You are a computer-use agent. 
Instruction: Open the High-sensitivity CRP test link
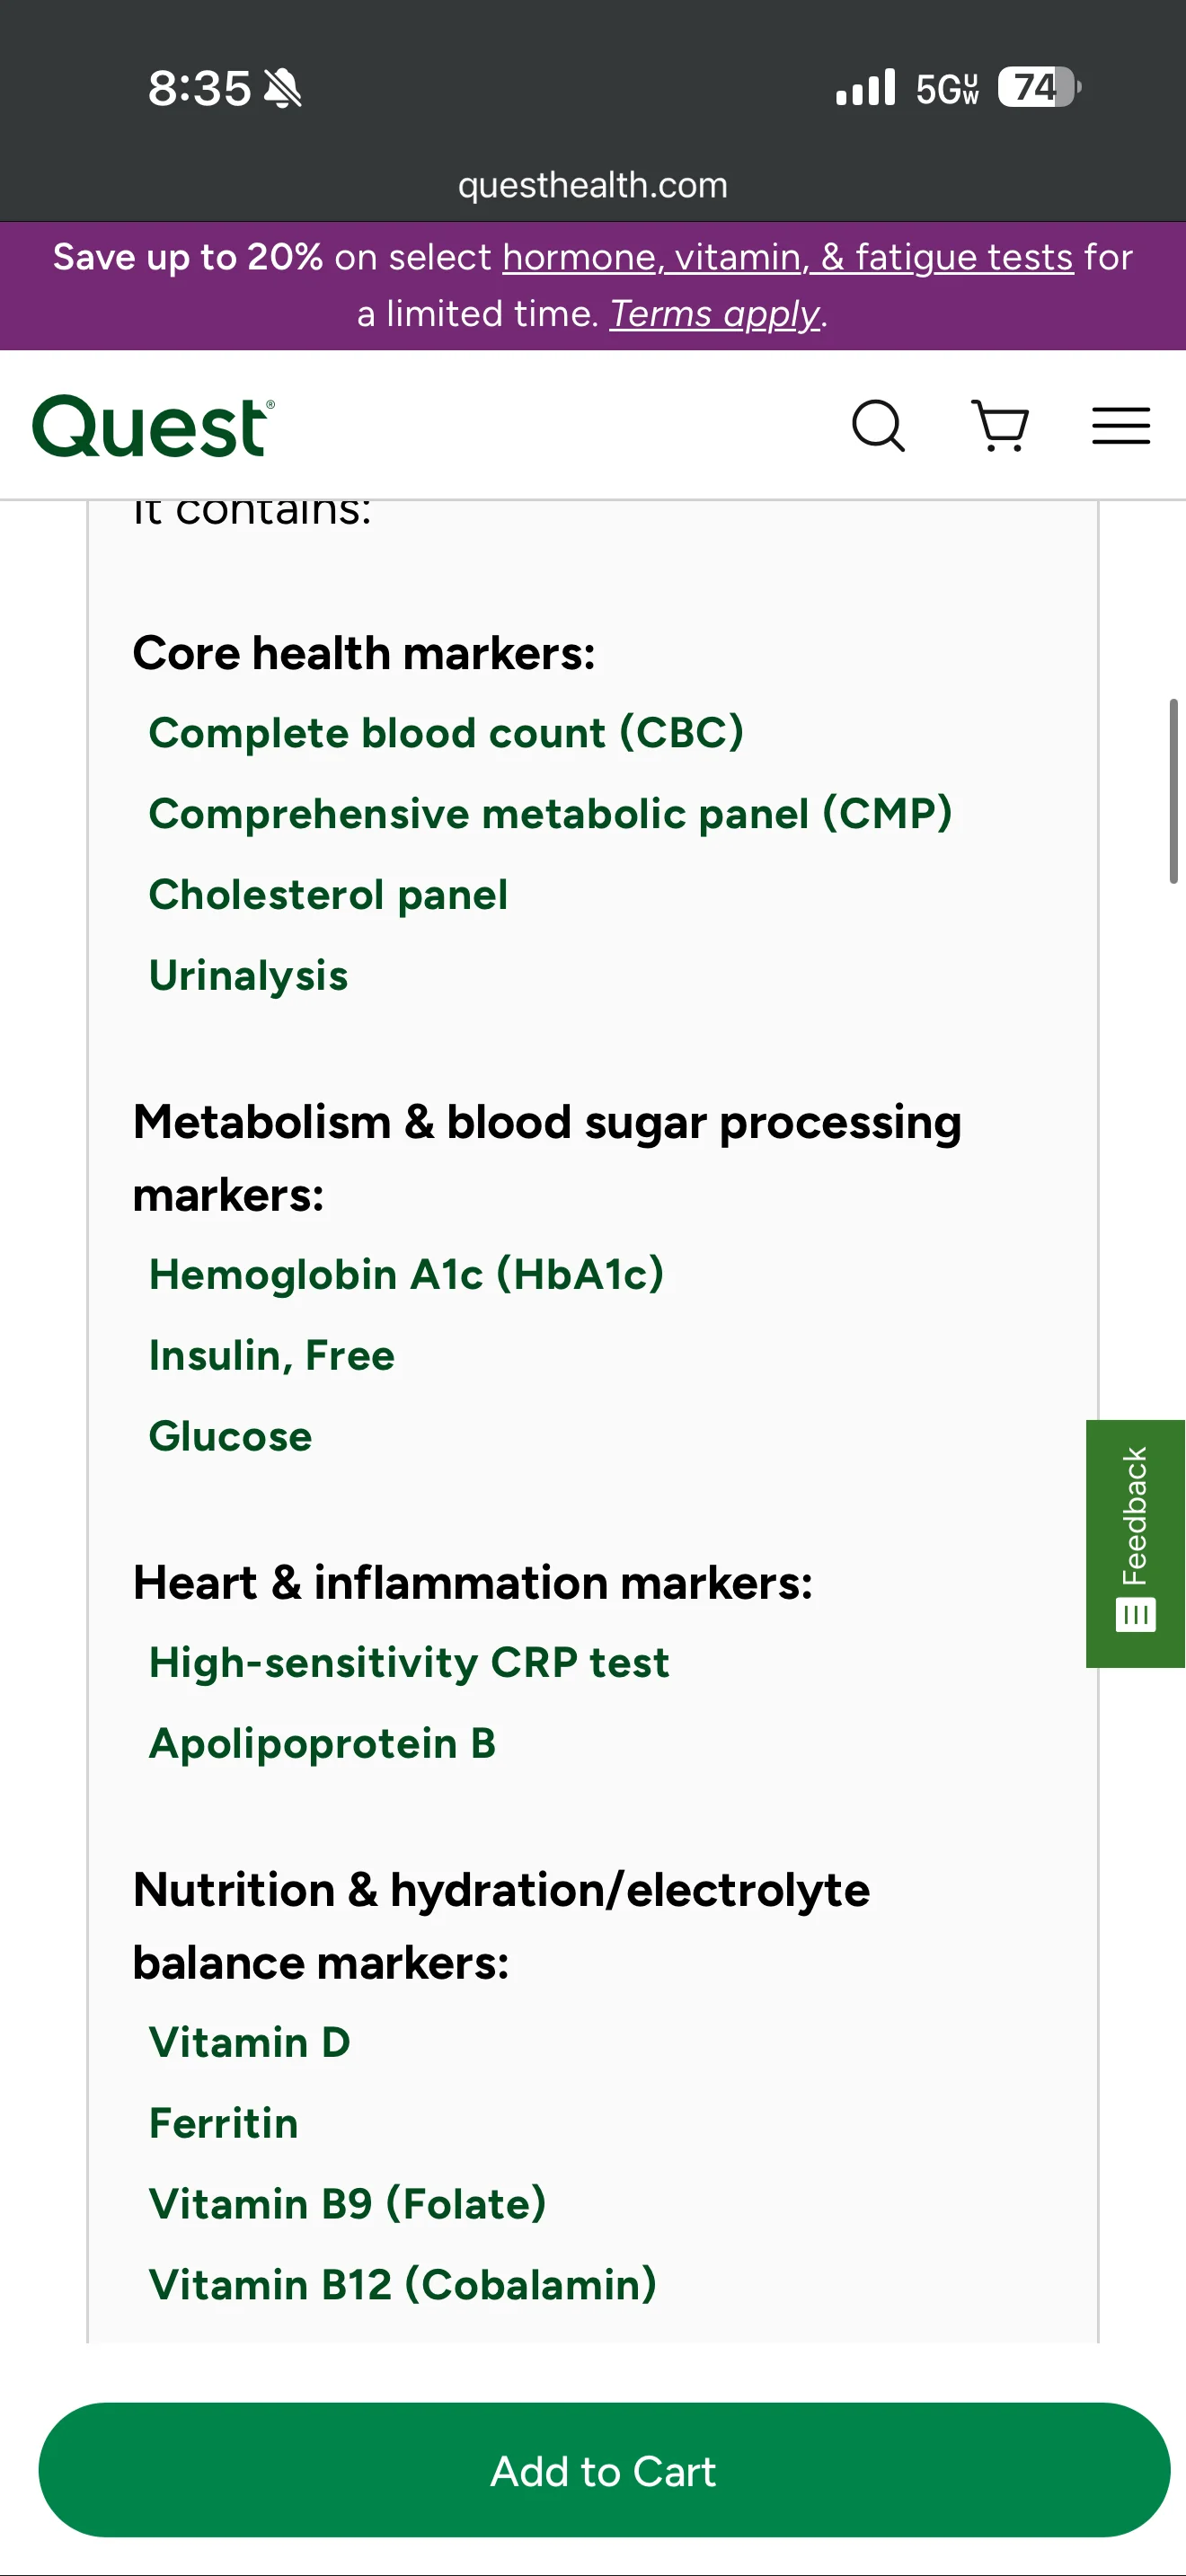[409, 1663]
